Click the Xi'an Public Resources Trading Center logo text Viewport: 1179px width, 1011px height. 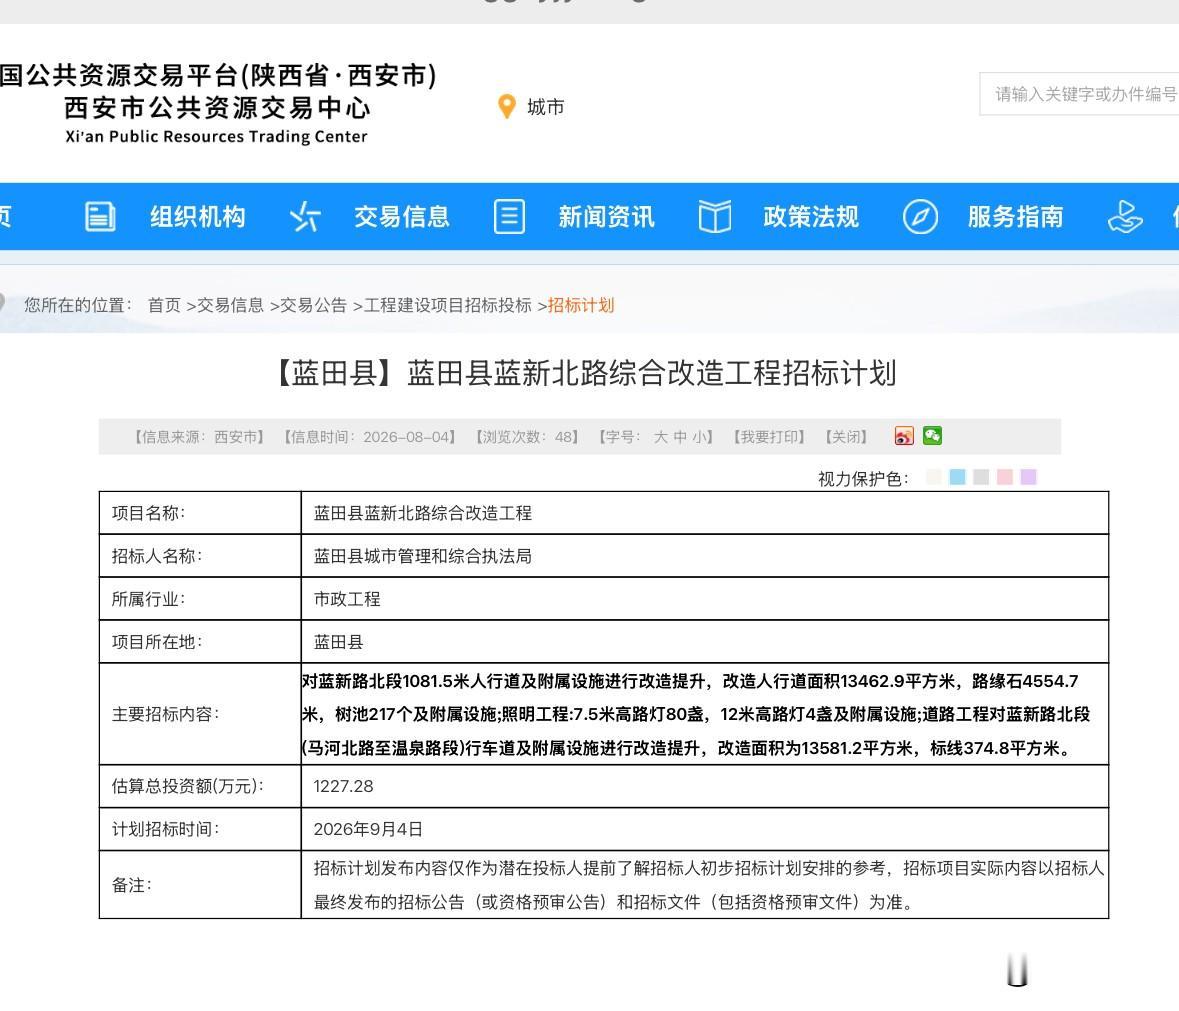217,137
